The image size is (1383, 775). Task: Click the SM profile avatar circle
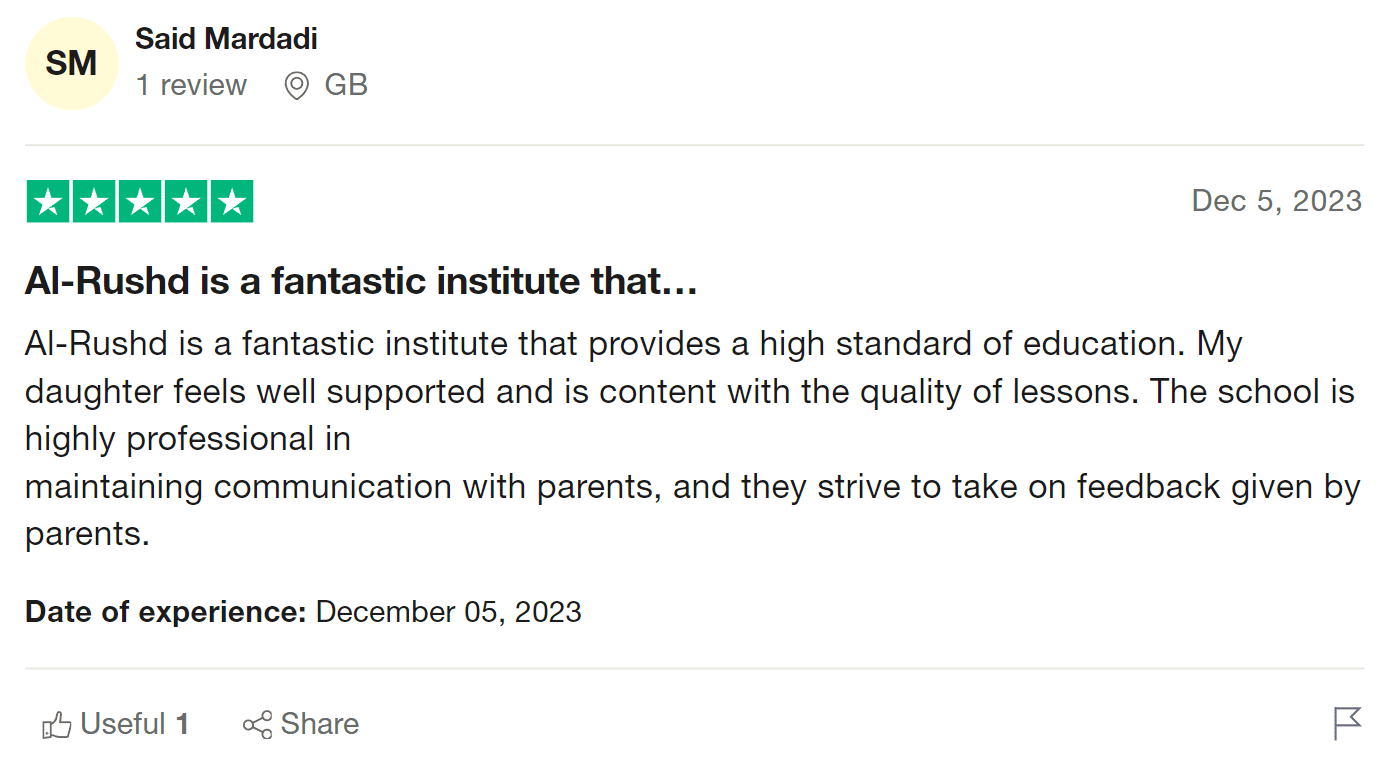click(71, 63)
